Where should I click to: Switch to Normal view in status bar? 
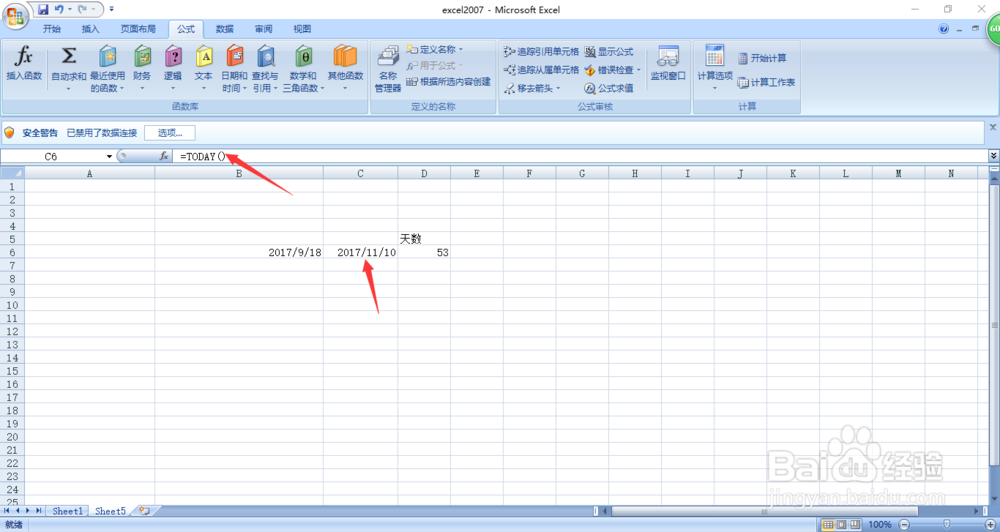[x=828, y=524]
